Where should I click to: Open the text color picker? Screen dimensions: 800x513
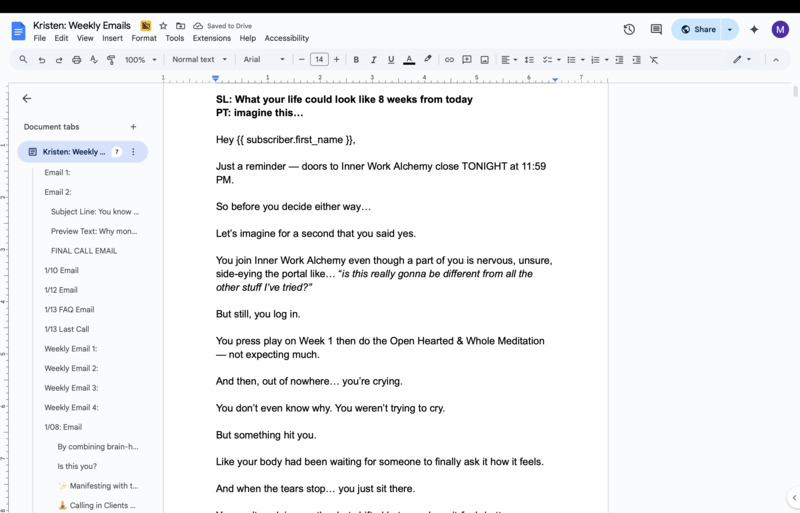(409, 60)
